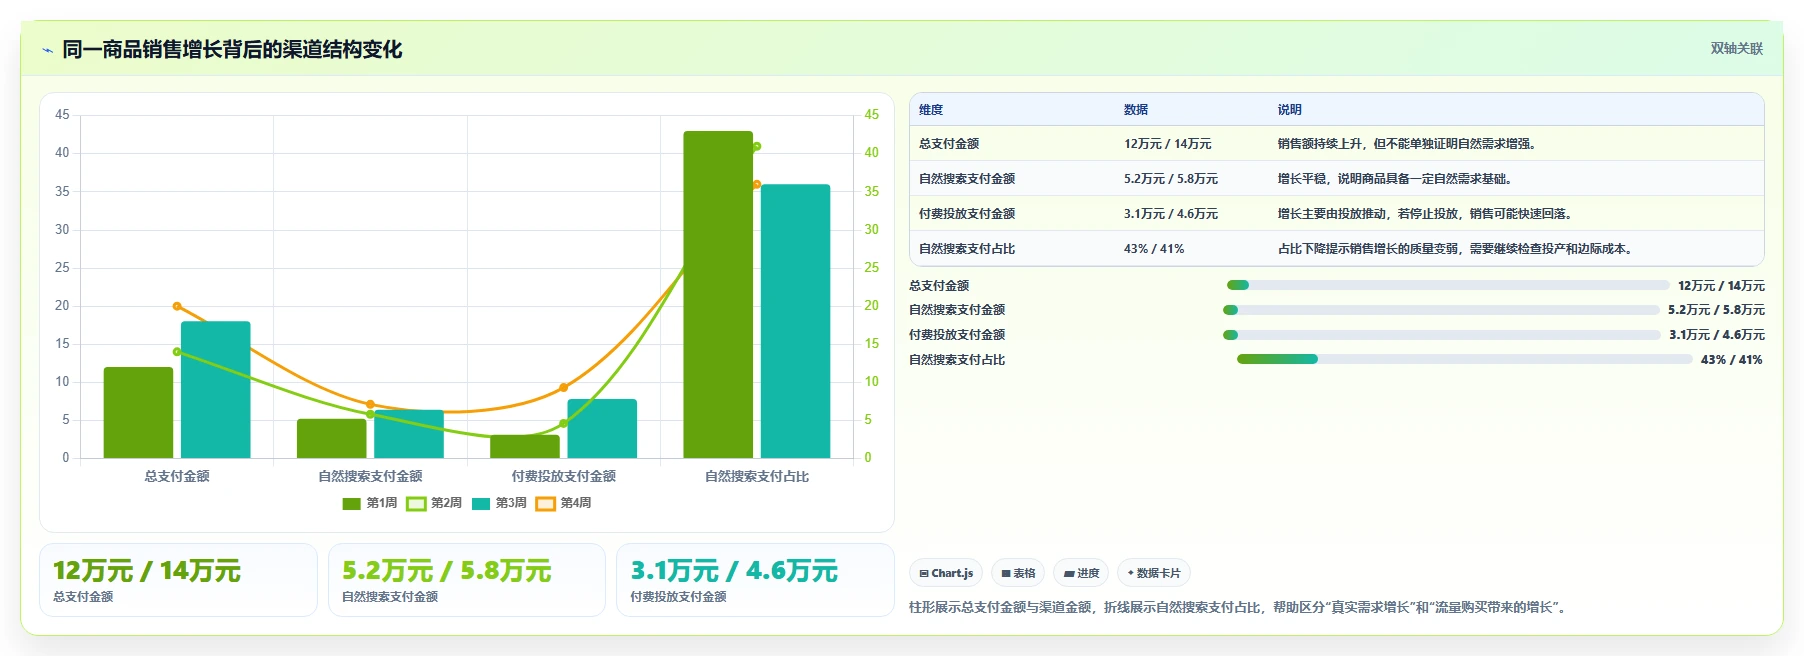Click the 付费投放支付金额 progress bar
The width and height of the screenshot is (1804, 656).
[x=1442, y=335]
